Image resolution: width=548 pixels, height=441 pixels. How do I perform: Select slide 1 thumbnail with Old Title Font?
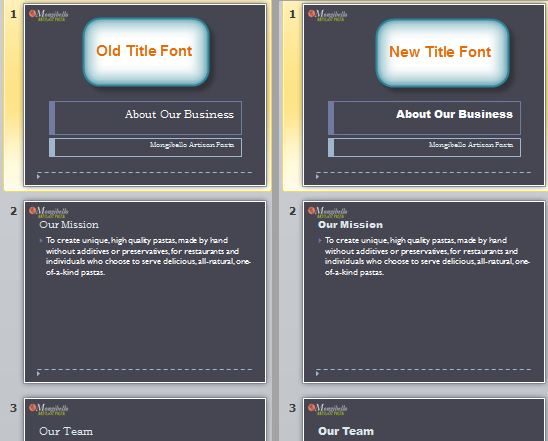click(x=145, y=95)
